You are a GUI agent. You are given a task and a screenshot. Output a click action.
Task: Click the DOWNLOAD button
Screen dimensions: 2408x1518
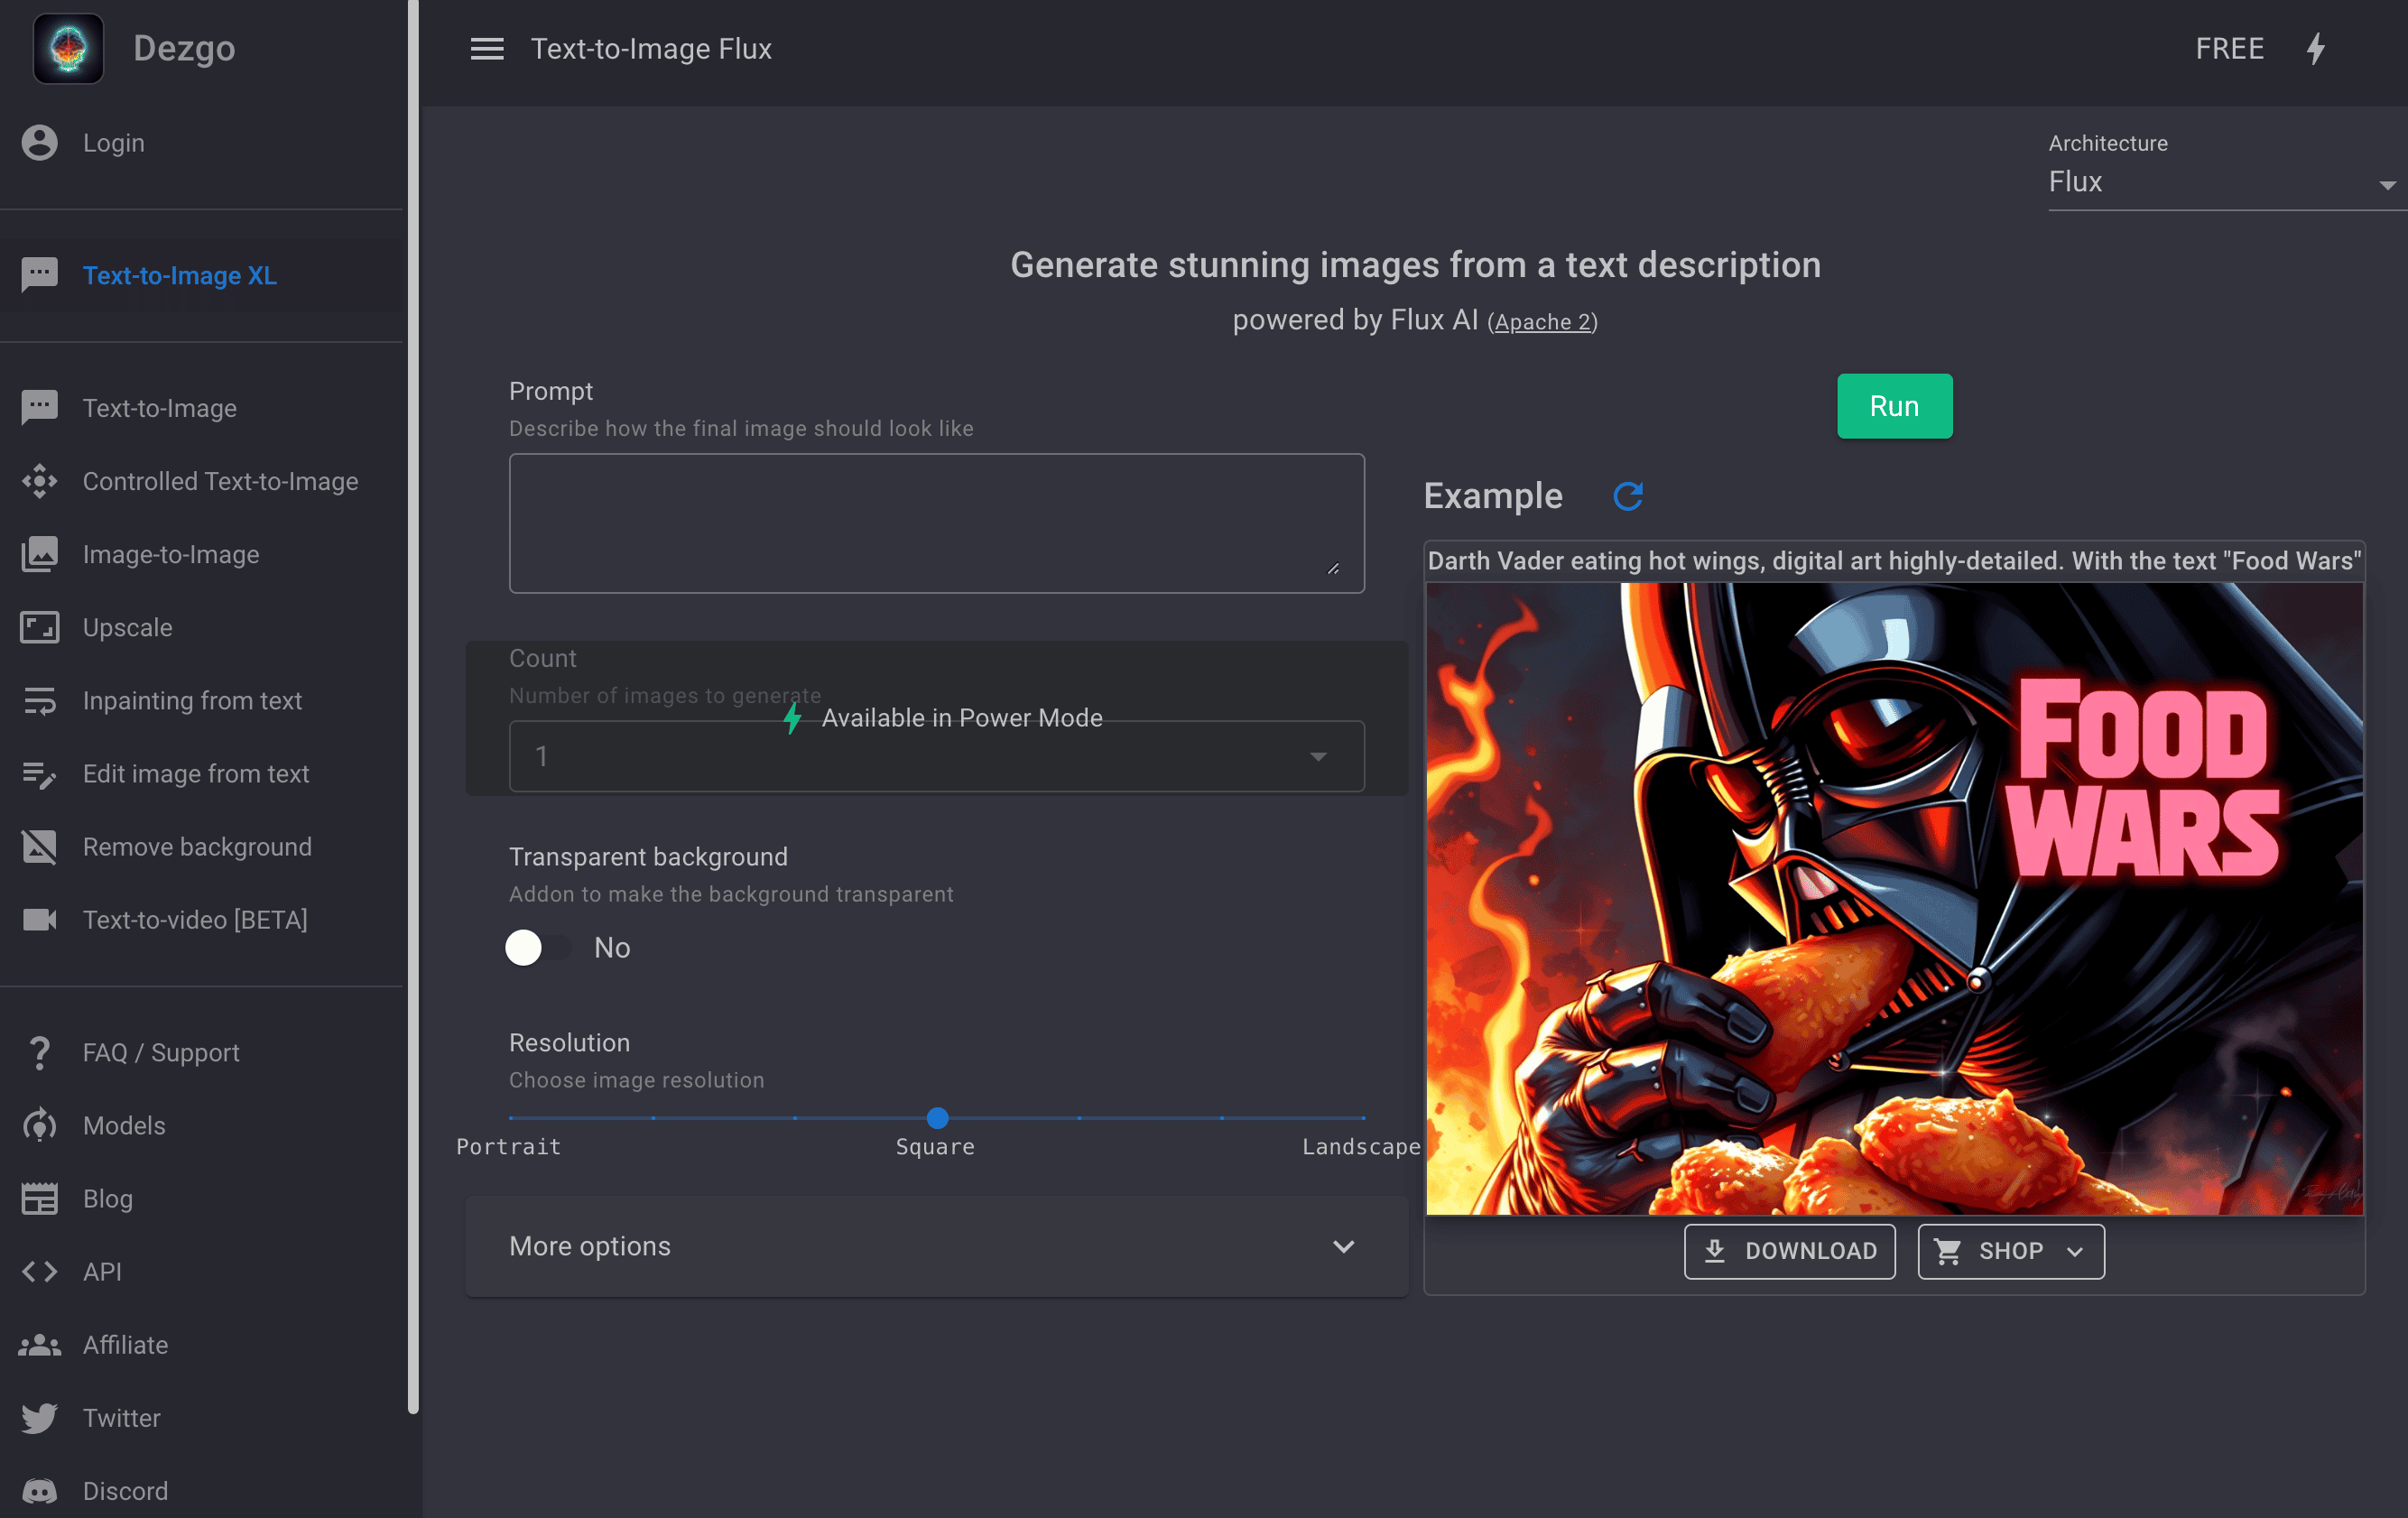(x=1789, y=1251)
